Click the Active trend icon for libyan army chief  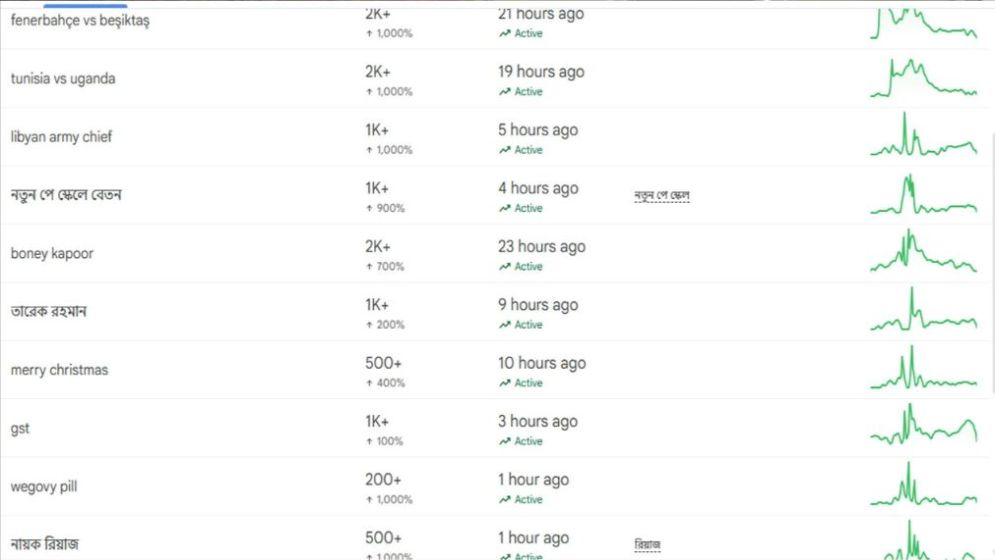point(505,150)
